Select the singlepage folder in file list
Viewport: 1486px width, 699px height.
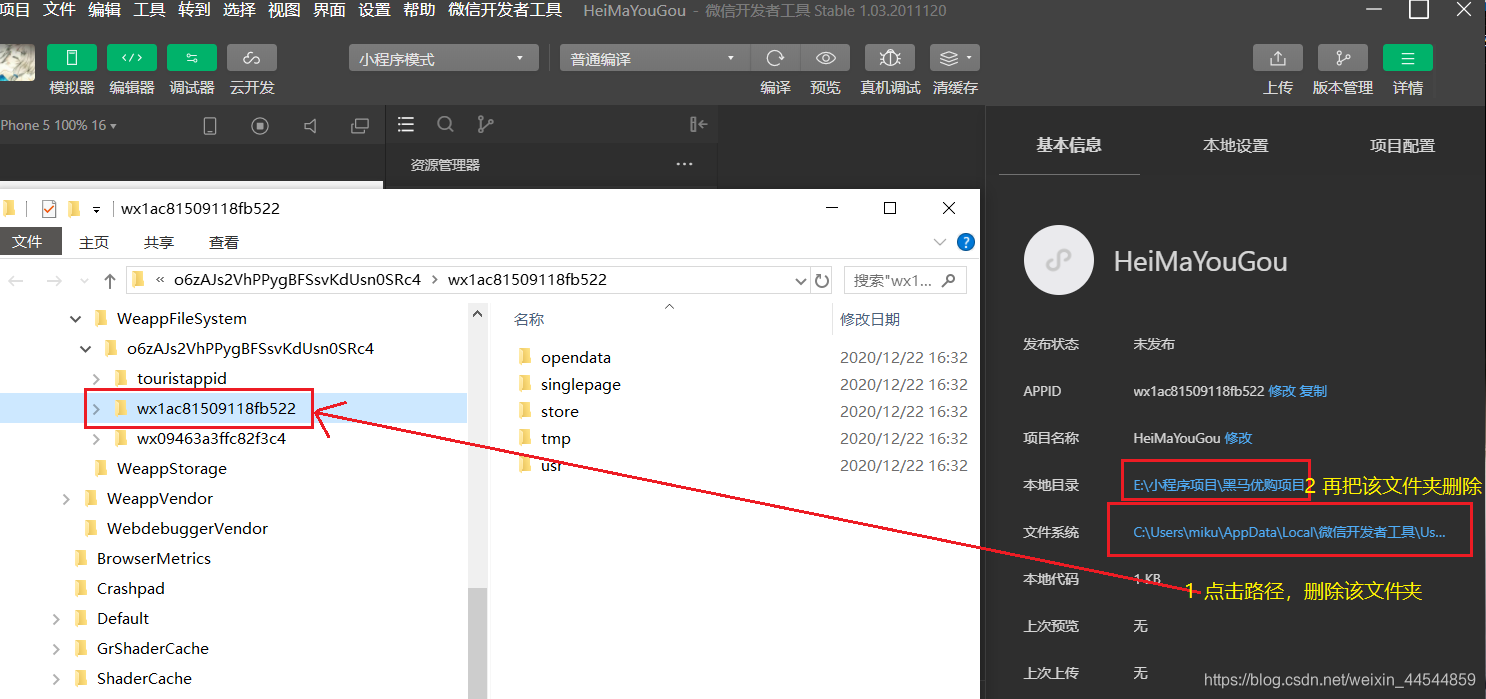click(580, 384)
